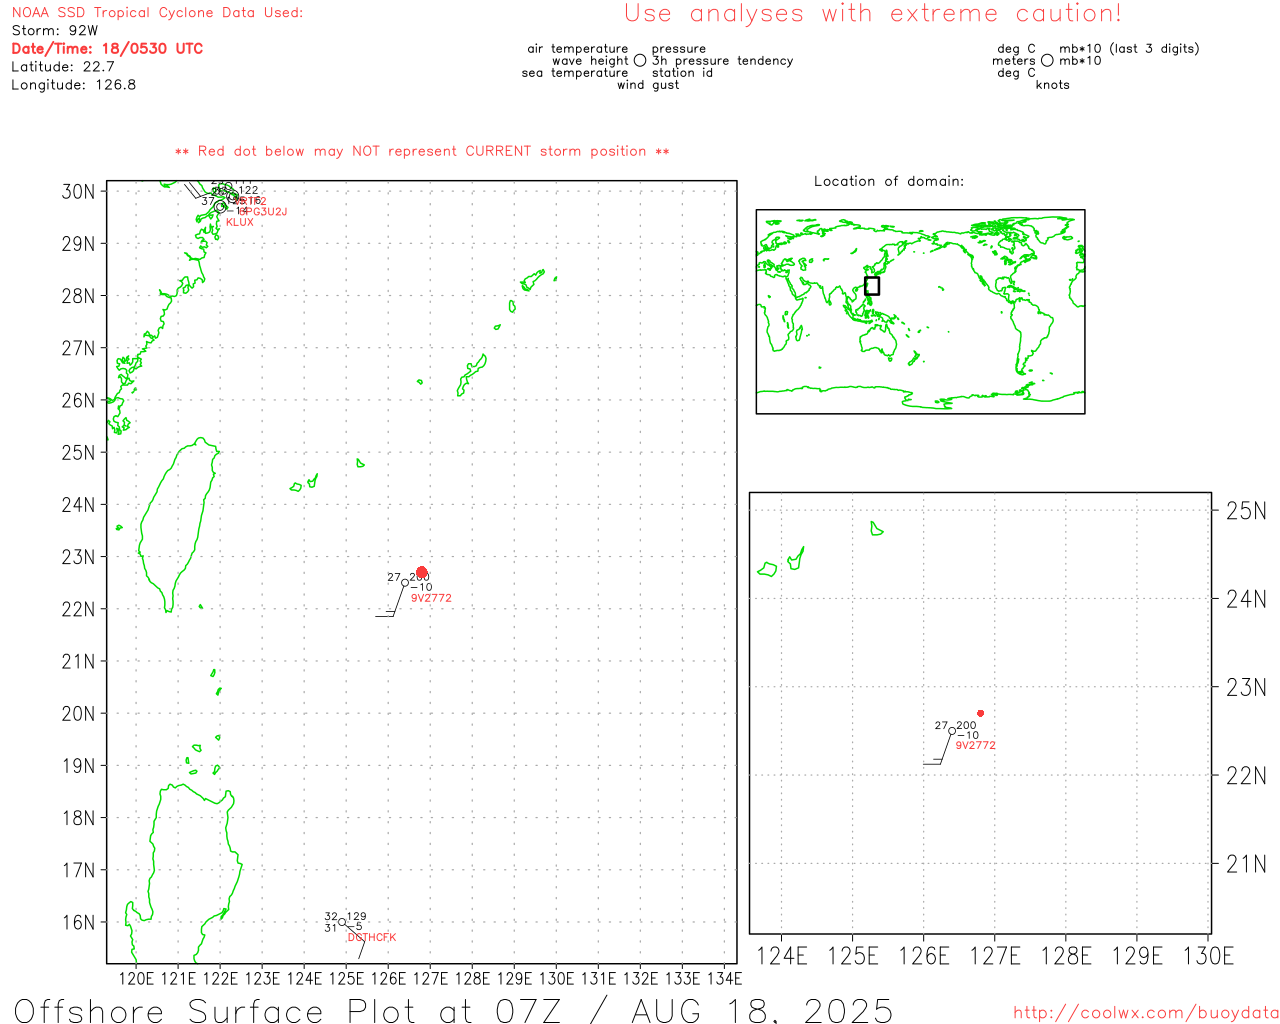Click the 'knots' units legend label
The width and height of the screenshot is (1280, 1024).
click(1053, 85)
